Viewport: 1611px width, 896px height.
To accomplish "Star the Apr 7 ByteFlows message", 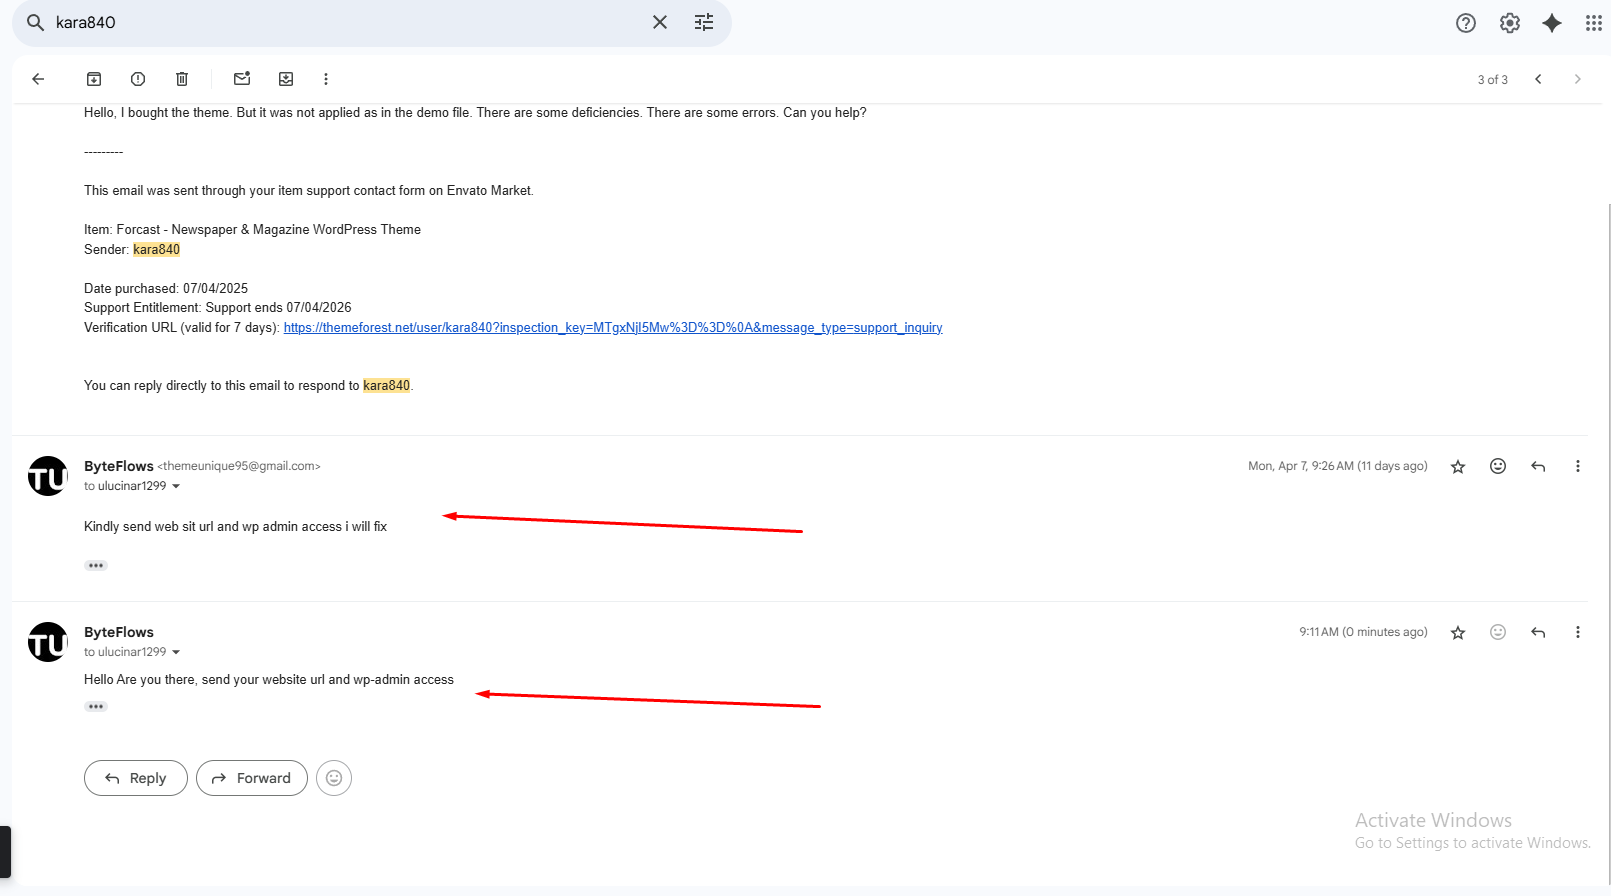I will pos(1458,466).
